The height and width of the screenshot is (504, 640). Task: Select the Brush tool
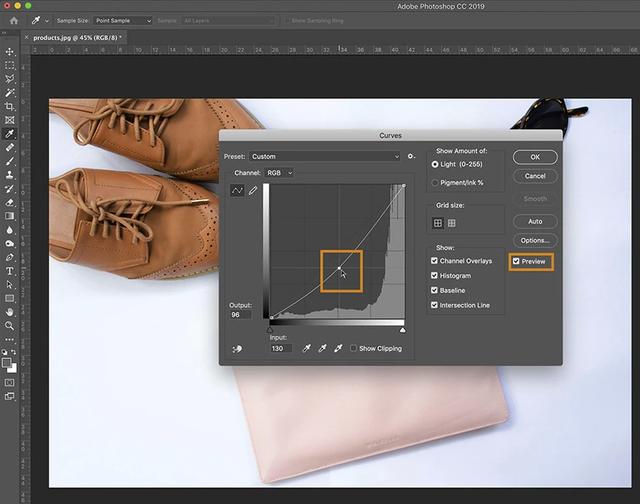pyautogui.click(x=9, y=161)
